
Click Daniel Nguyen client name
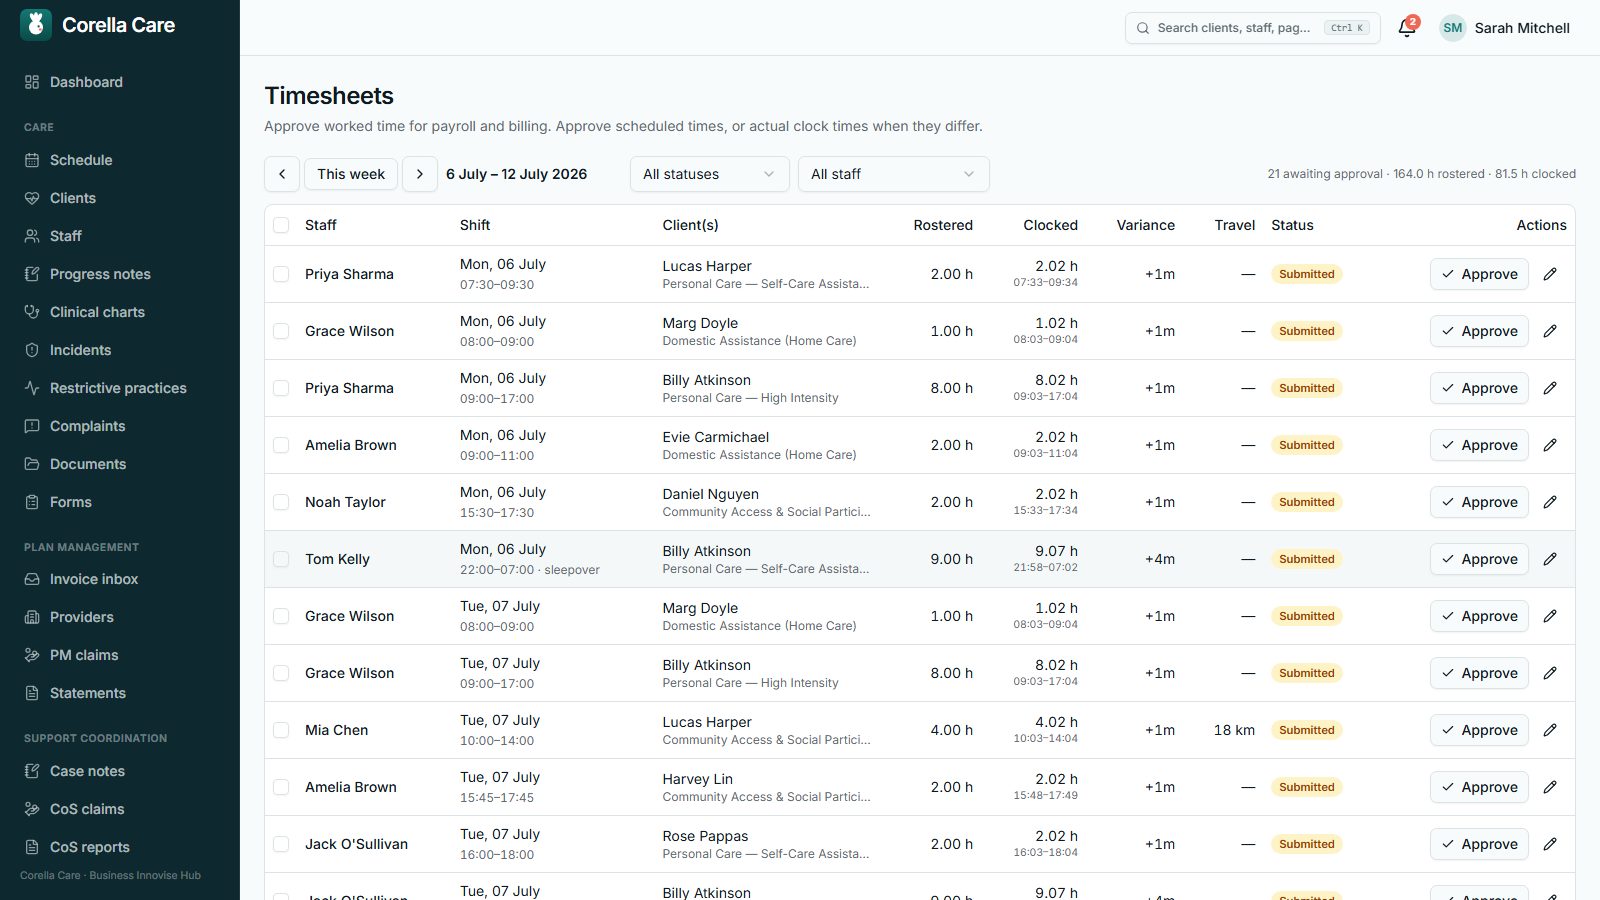710,494
